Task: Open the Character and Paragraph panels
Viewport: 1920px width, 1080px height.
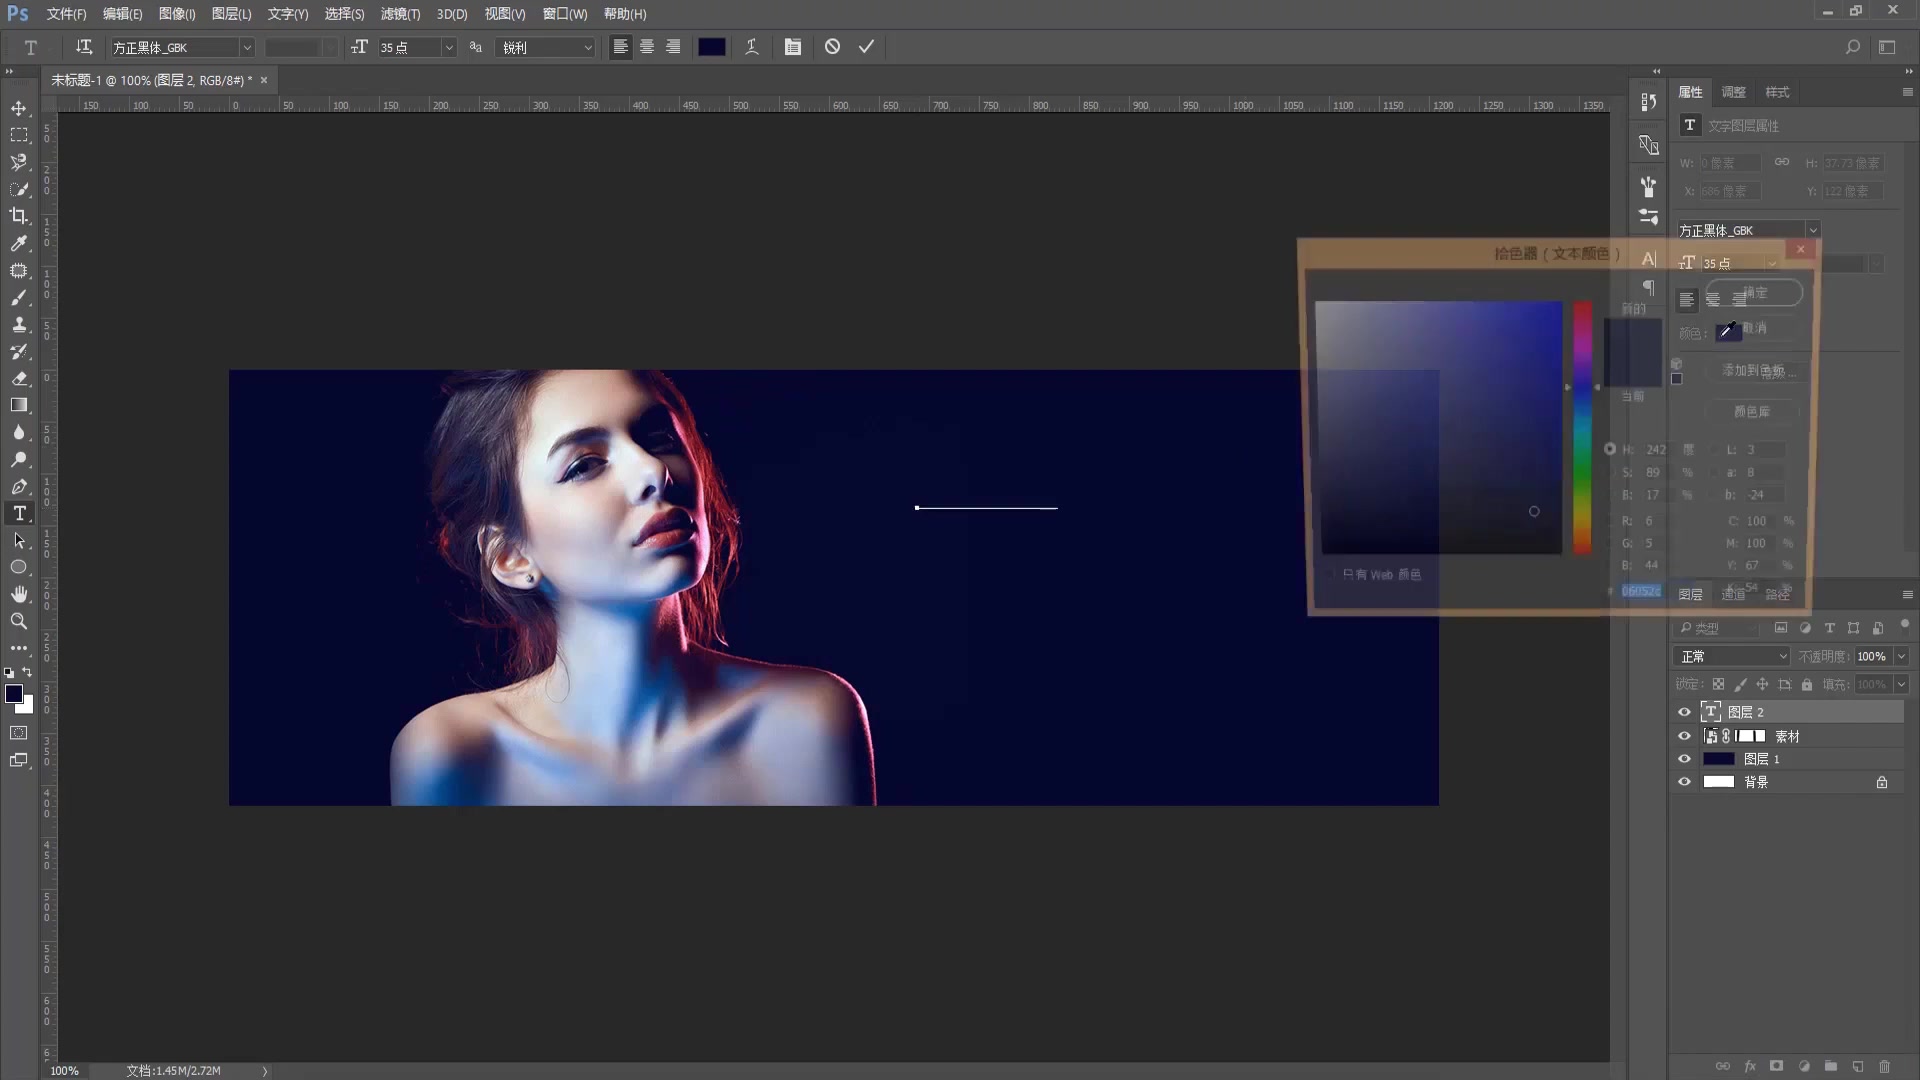Action: (793, 47)
